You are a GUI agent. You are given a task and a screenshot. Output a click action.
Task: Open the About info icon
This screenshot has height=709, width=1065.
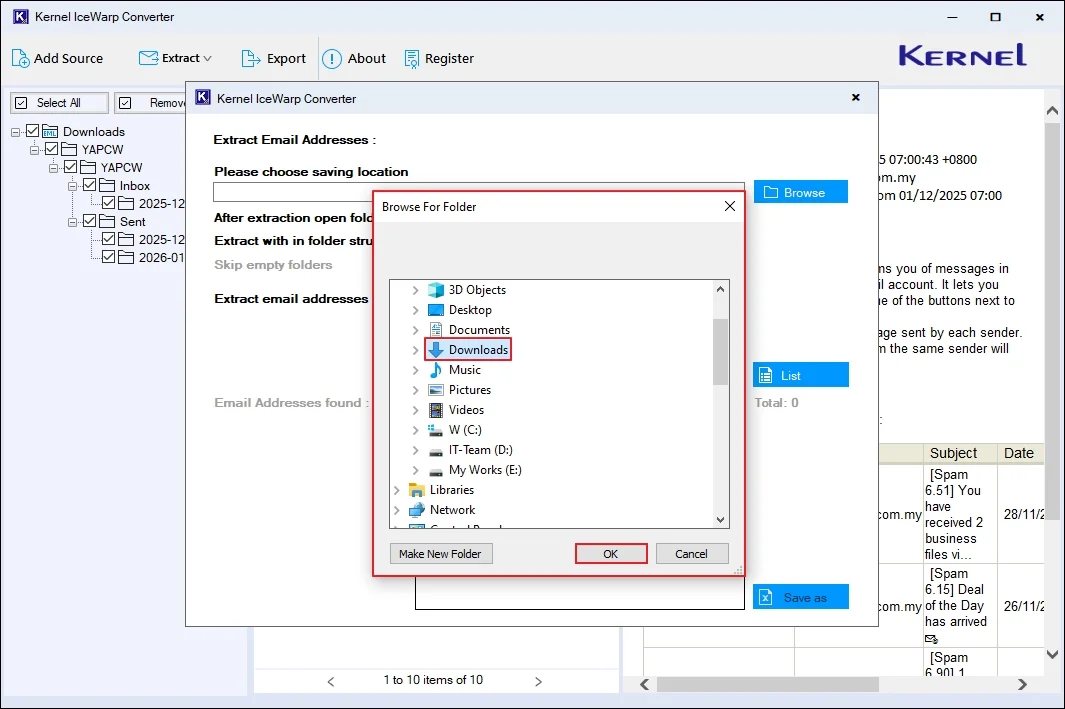332,59
